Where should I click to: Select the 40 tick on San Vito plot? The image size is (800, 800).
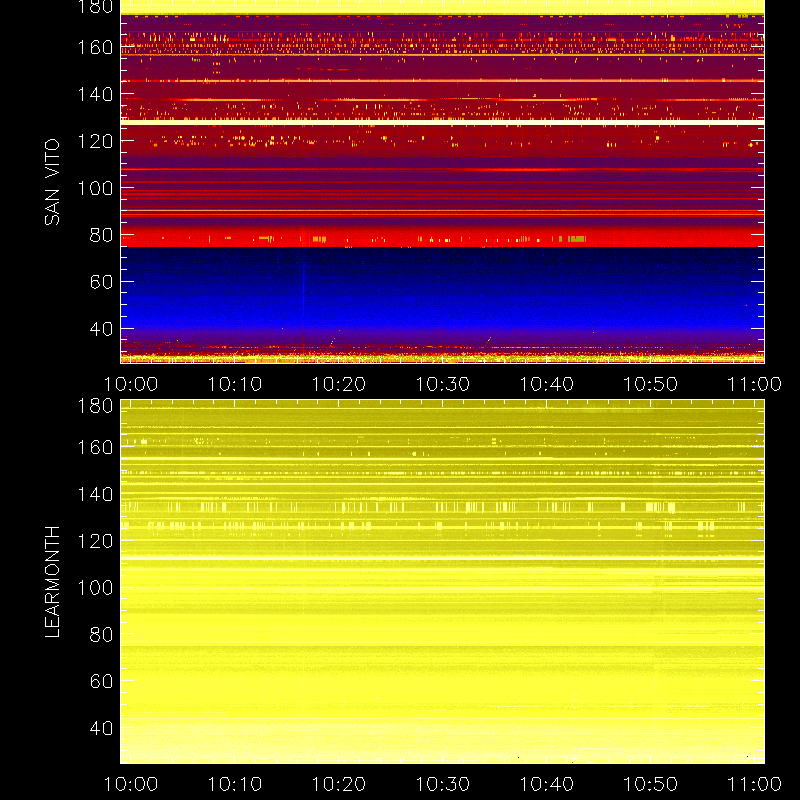coord(101,329)
